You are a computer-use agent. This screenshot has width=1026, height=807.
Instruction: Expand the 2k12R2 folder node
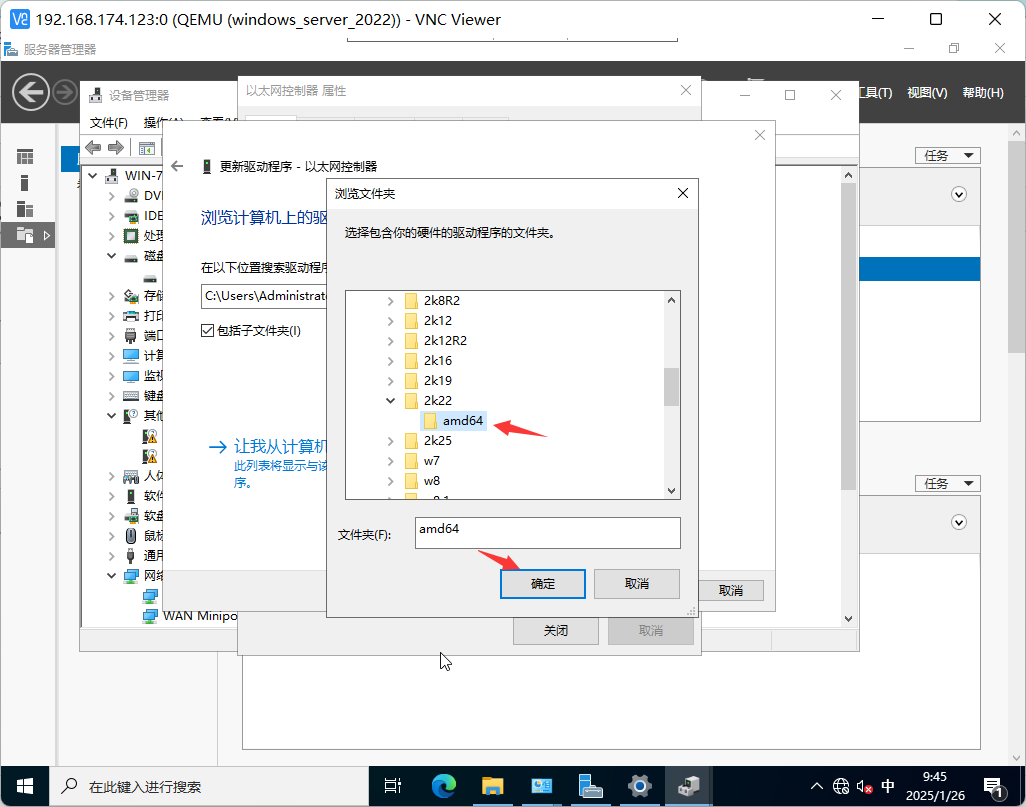[x=391, y=341]
